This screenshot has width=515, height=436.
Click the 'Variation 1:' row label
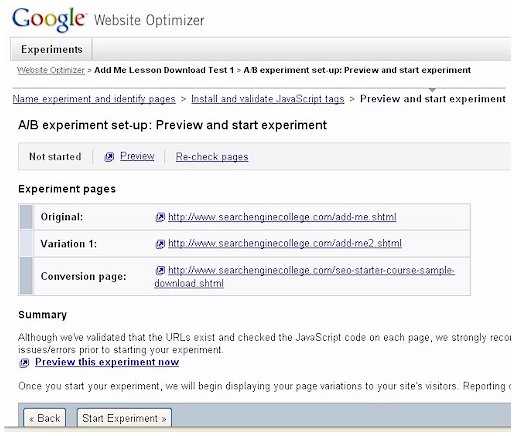click(x=69, y=244)
